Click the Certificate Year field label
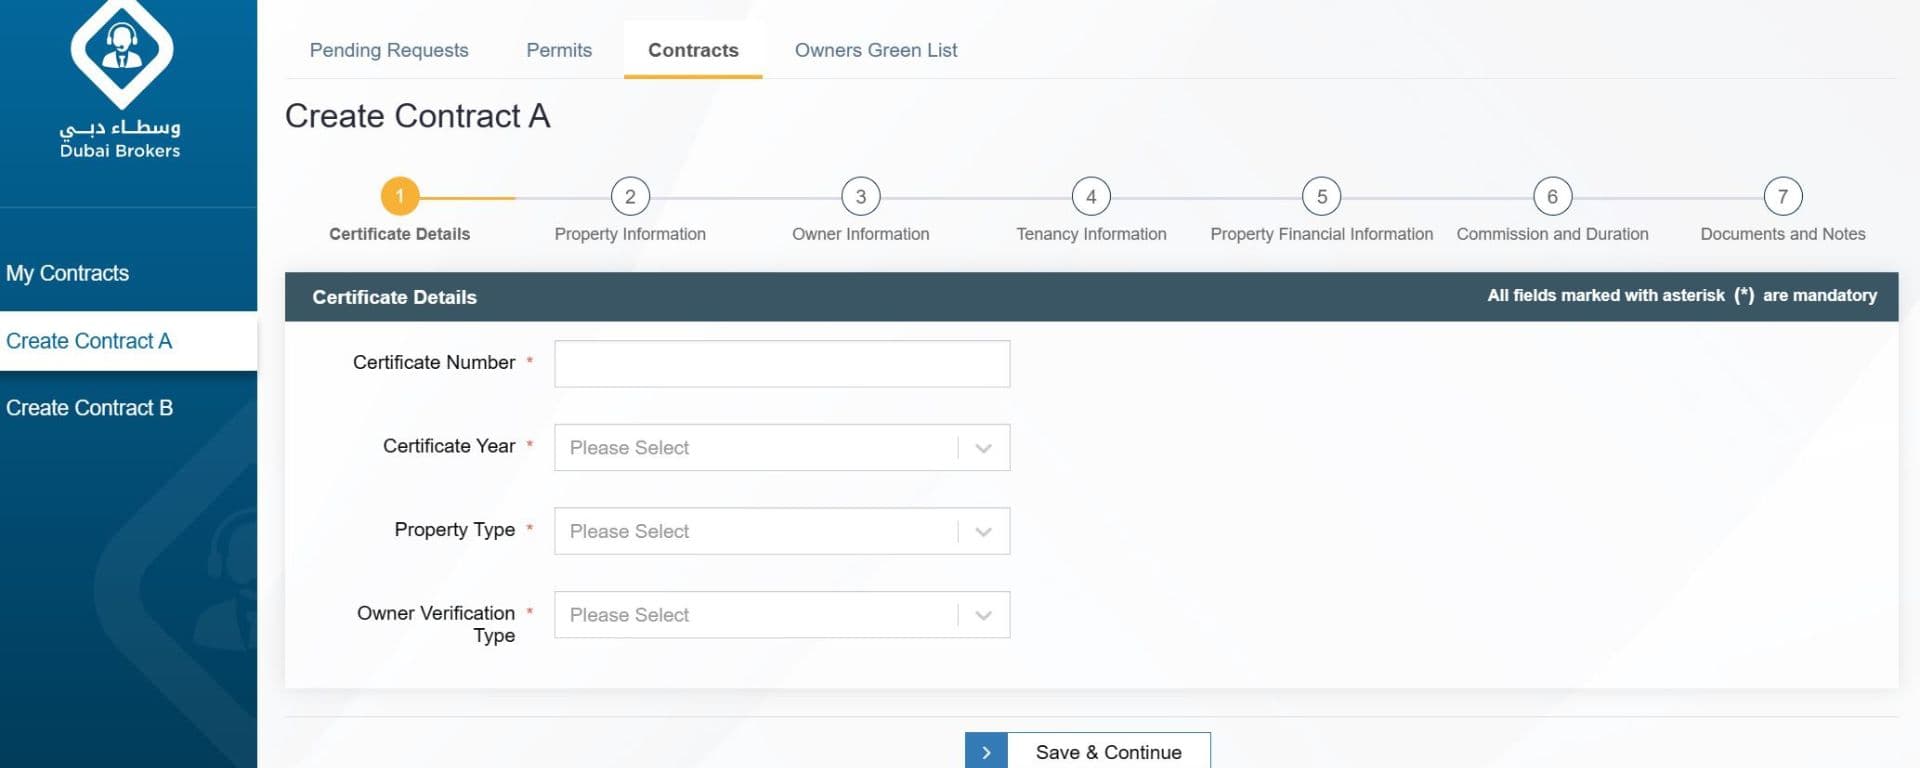 point(449,446)
